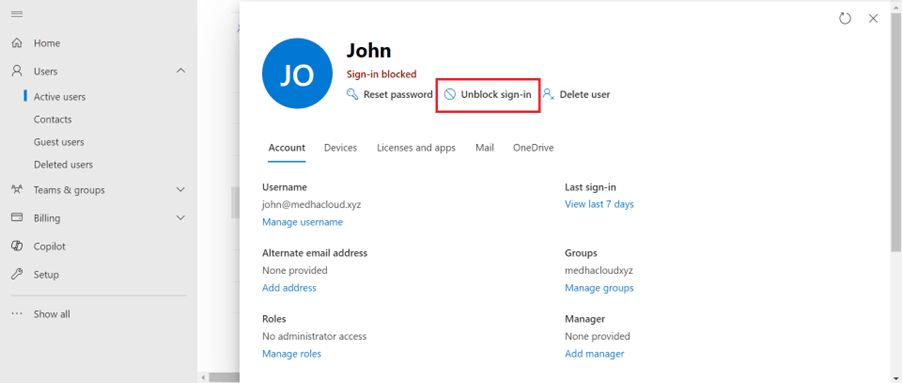Click the Groups label
The image size is (902, 383).
point(581,253)
